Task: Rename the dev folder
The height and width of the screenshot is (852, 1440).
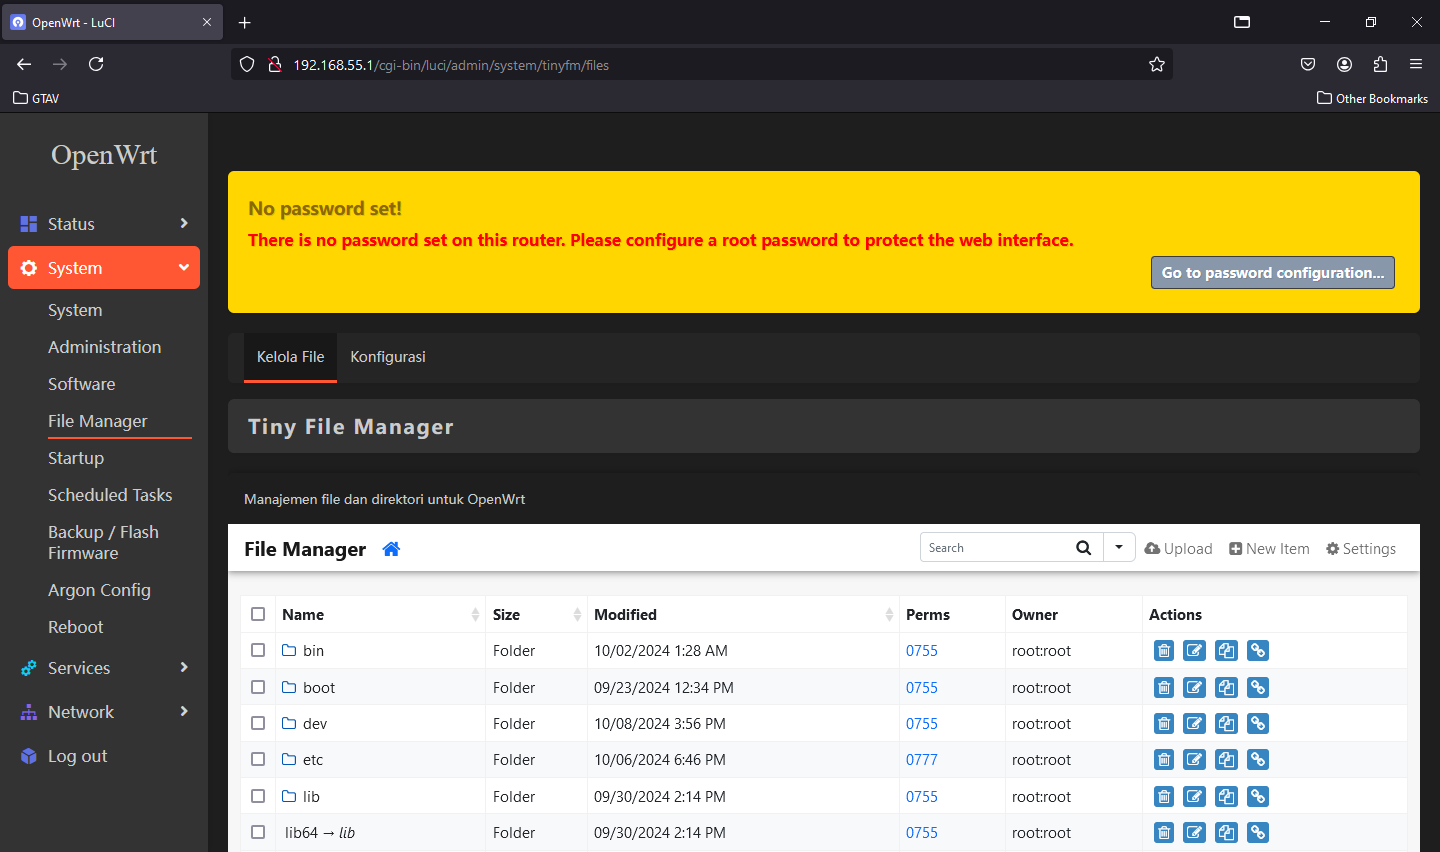Action: click(x=1195, y=724)
